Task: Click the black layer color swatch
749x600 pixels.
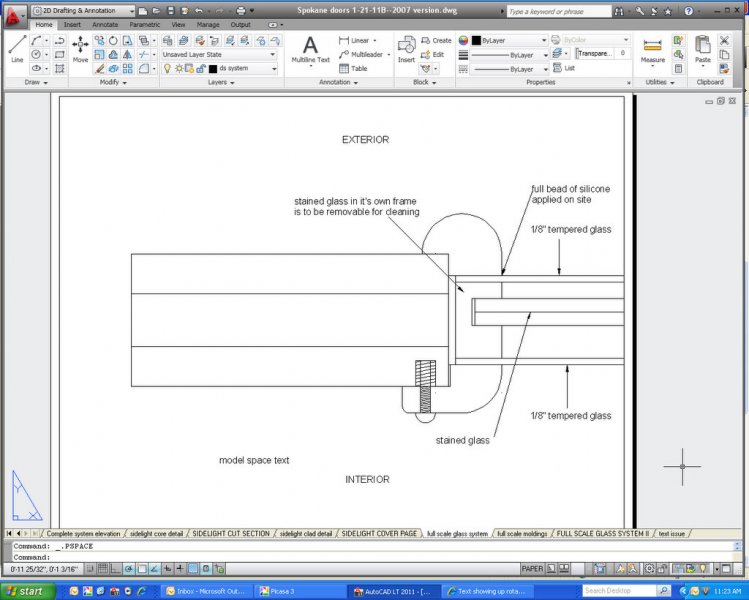Action: pos(213,69)
